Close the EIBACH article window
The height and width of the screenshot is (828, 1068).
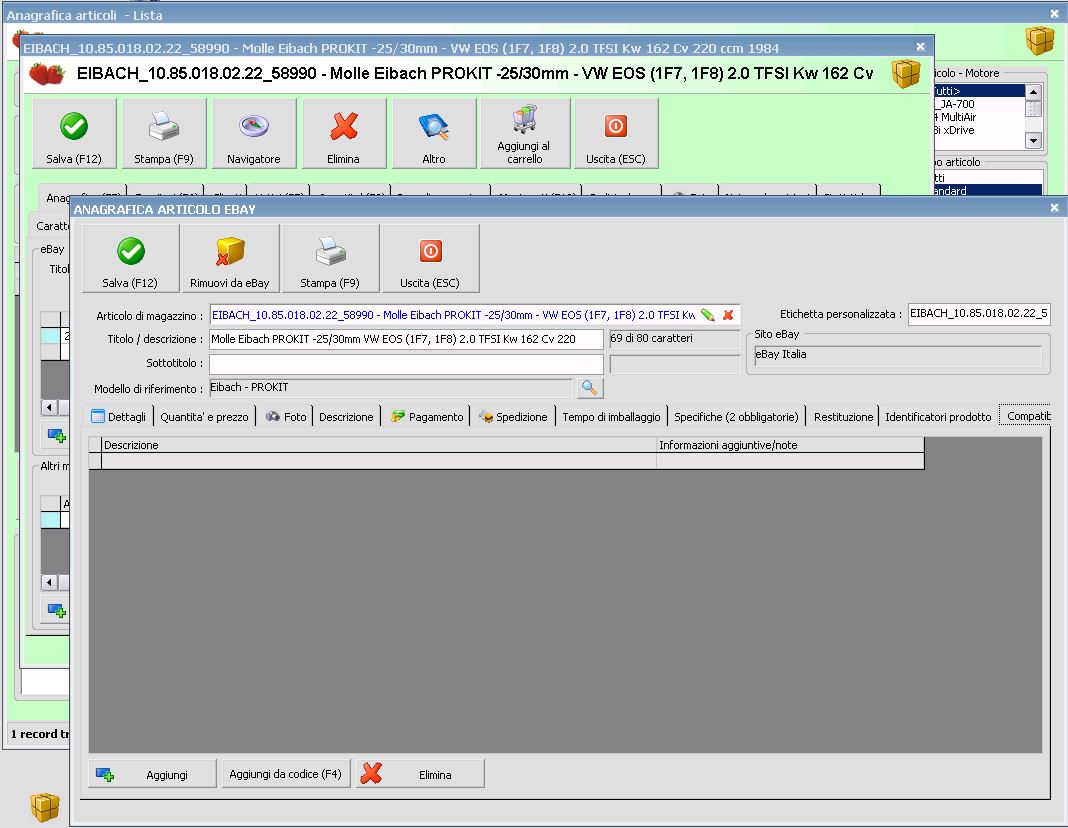[921, 46]
